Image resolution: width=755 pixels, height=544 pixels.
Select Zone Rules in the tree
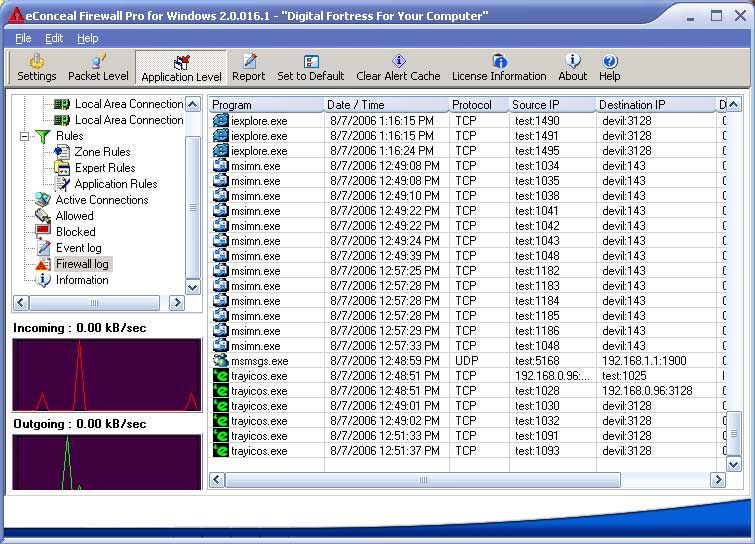click(102, 152)
